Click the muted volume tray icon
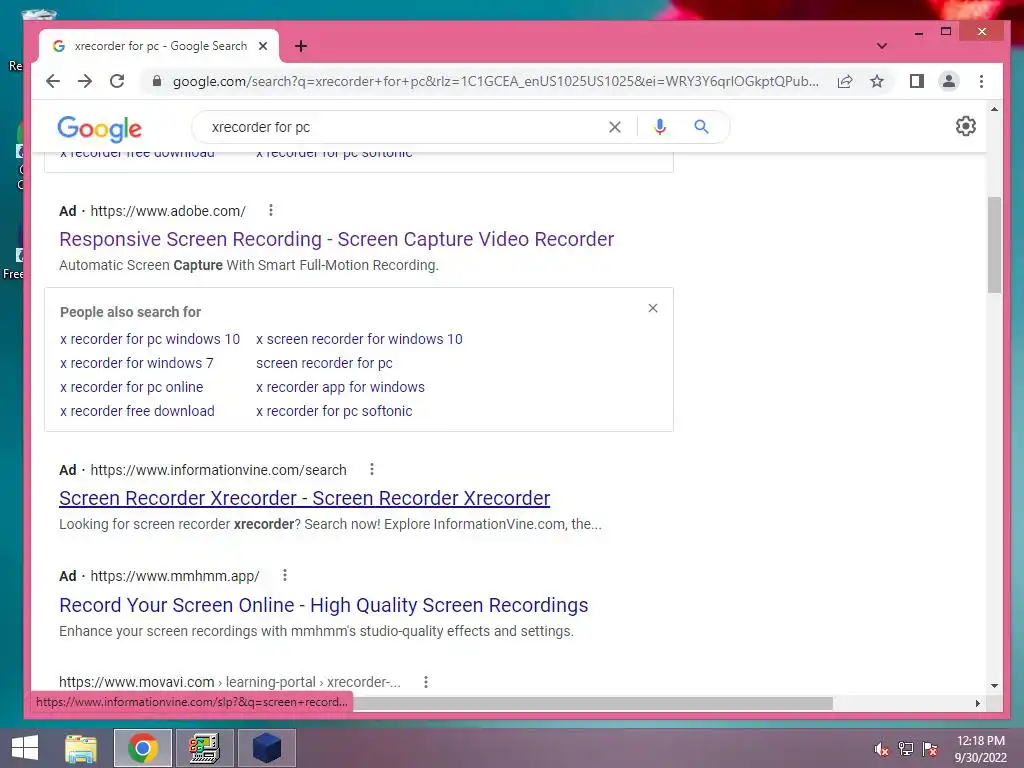This screenshot has width=1024, height=768. pos(881,749)
